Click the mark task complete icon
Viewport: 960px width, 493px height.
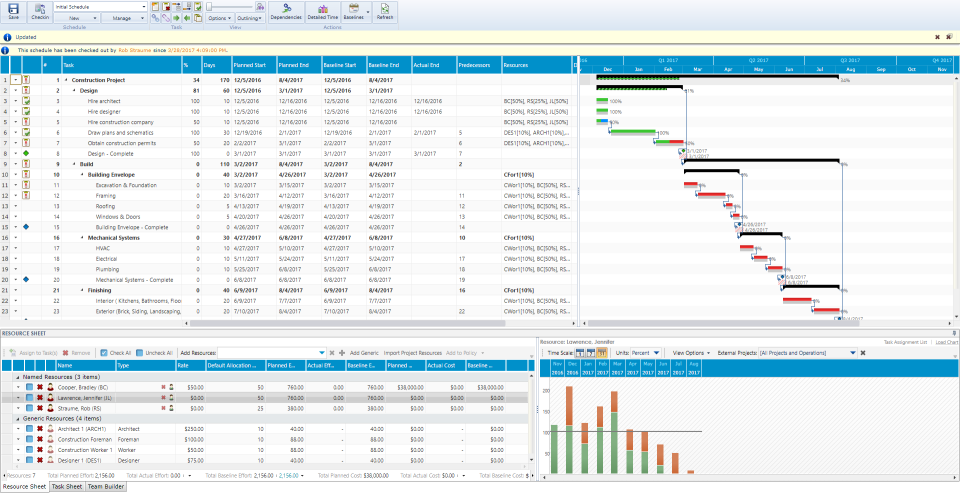198,7
